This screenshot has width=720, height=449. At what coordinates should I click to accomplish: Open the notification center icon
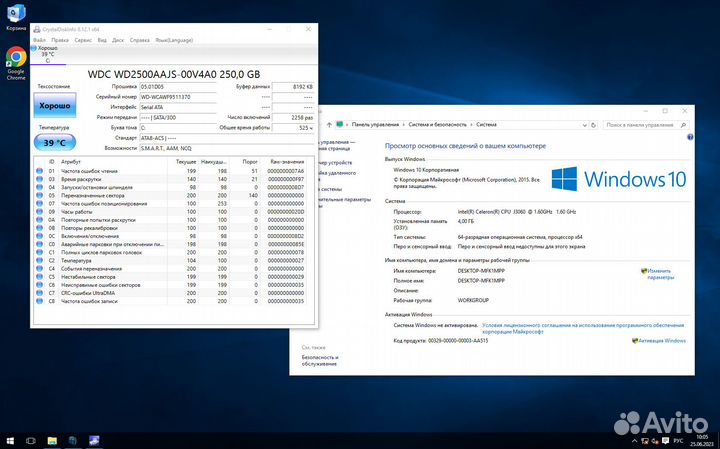(x=666, y=441)
